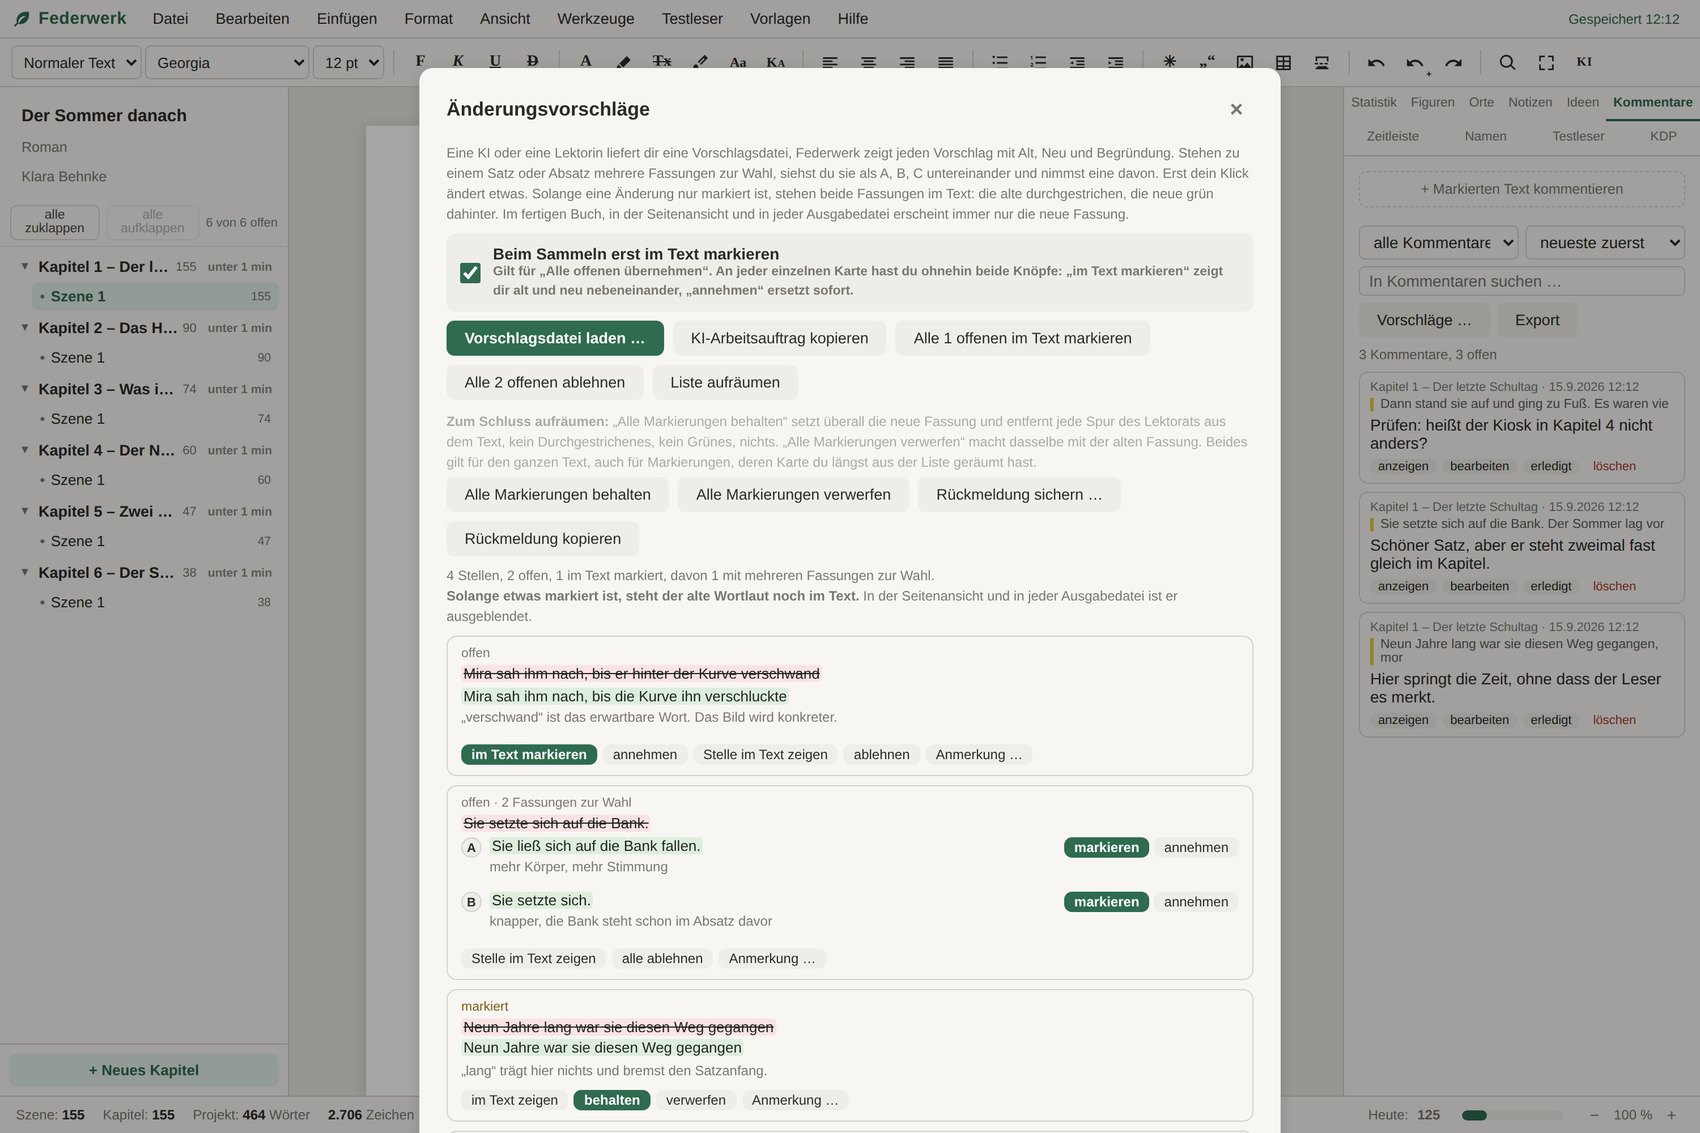Click 'behalten' on the Neun Jahre suggestion
The image size is (1700, 1133).
(612, 1100)
